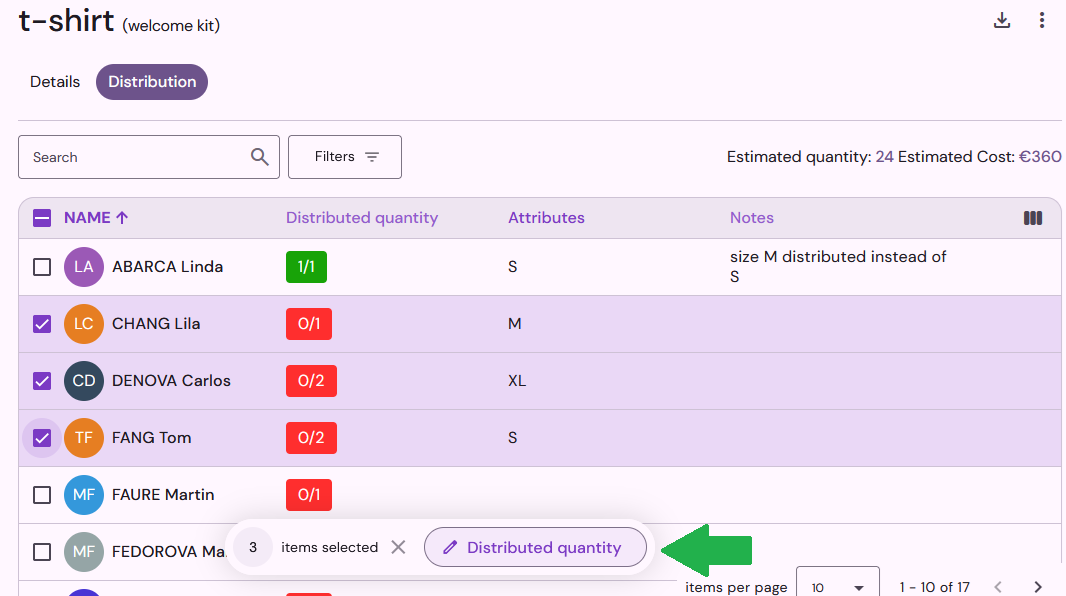The width and height of the screenshot is (1066, 596).
Task: Select the Distribution tab
Action: tap(152, 82)
